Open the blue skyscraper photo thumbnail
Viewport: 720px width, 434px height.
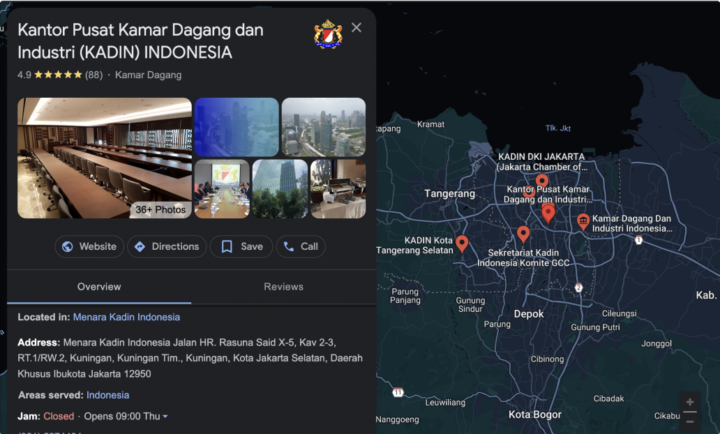(x=236, y=127)
